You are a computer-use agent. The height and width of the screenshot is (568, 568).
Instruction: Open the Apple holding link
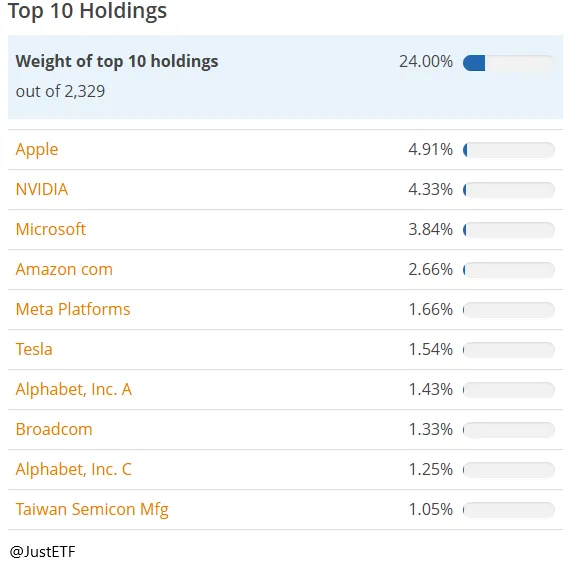pos(37,149)
